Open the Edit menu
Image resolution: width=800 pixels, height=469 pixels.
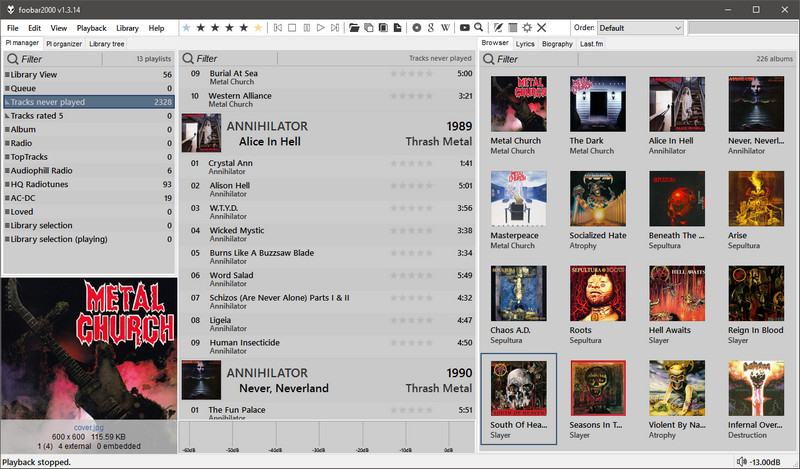(x=35, y=28)
